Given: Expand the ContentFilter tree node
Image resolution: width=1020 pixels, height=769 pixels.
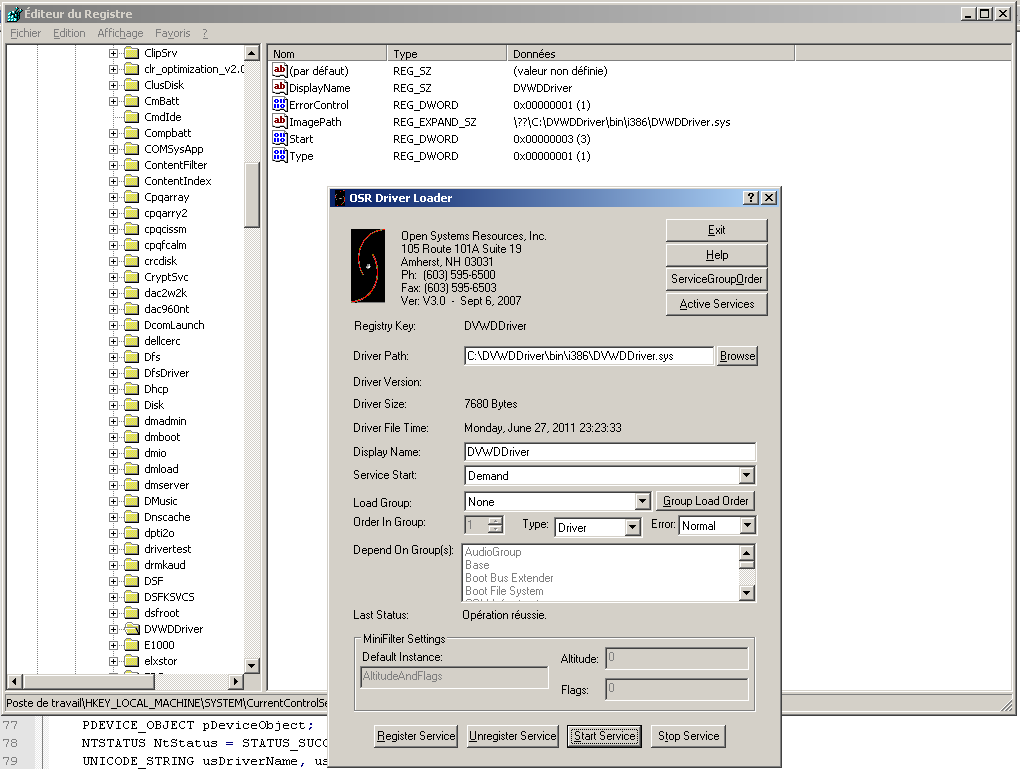Looking at the screenshot, I should pos(113,165).
